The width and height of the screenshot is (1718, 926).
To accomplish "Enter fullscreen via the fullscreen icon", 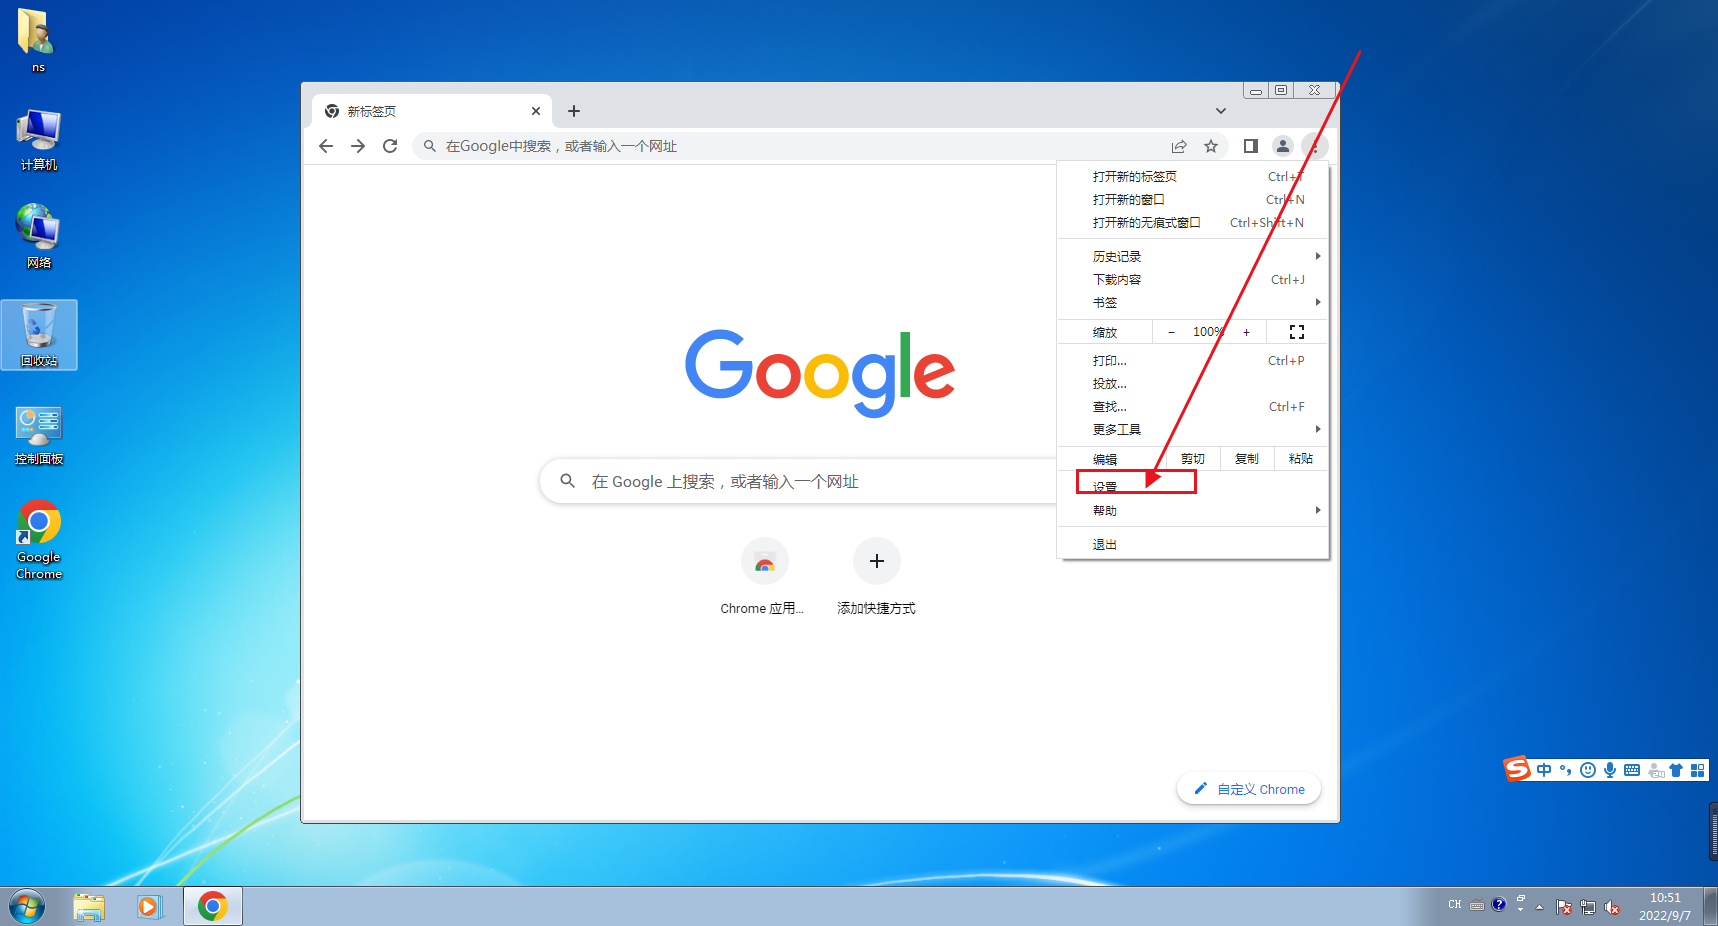I will tap(1297, 332).
